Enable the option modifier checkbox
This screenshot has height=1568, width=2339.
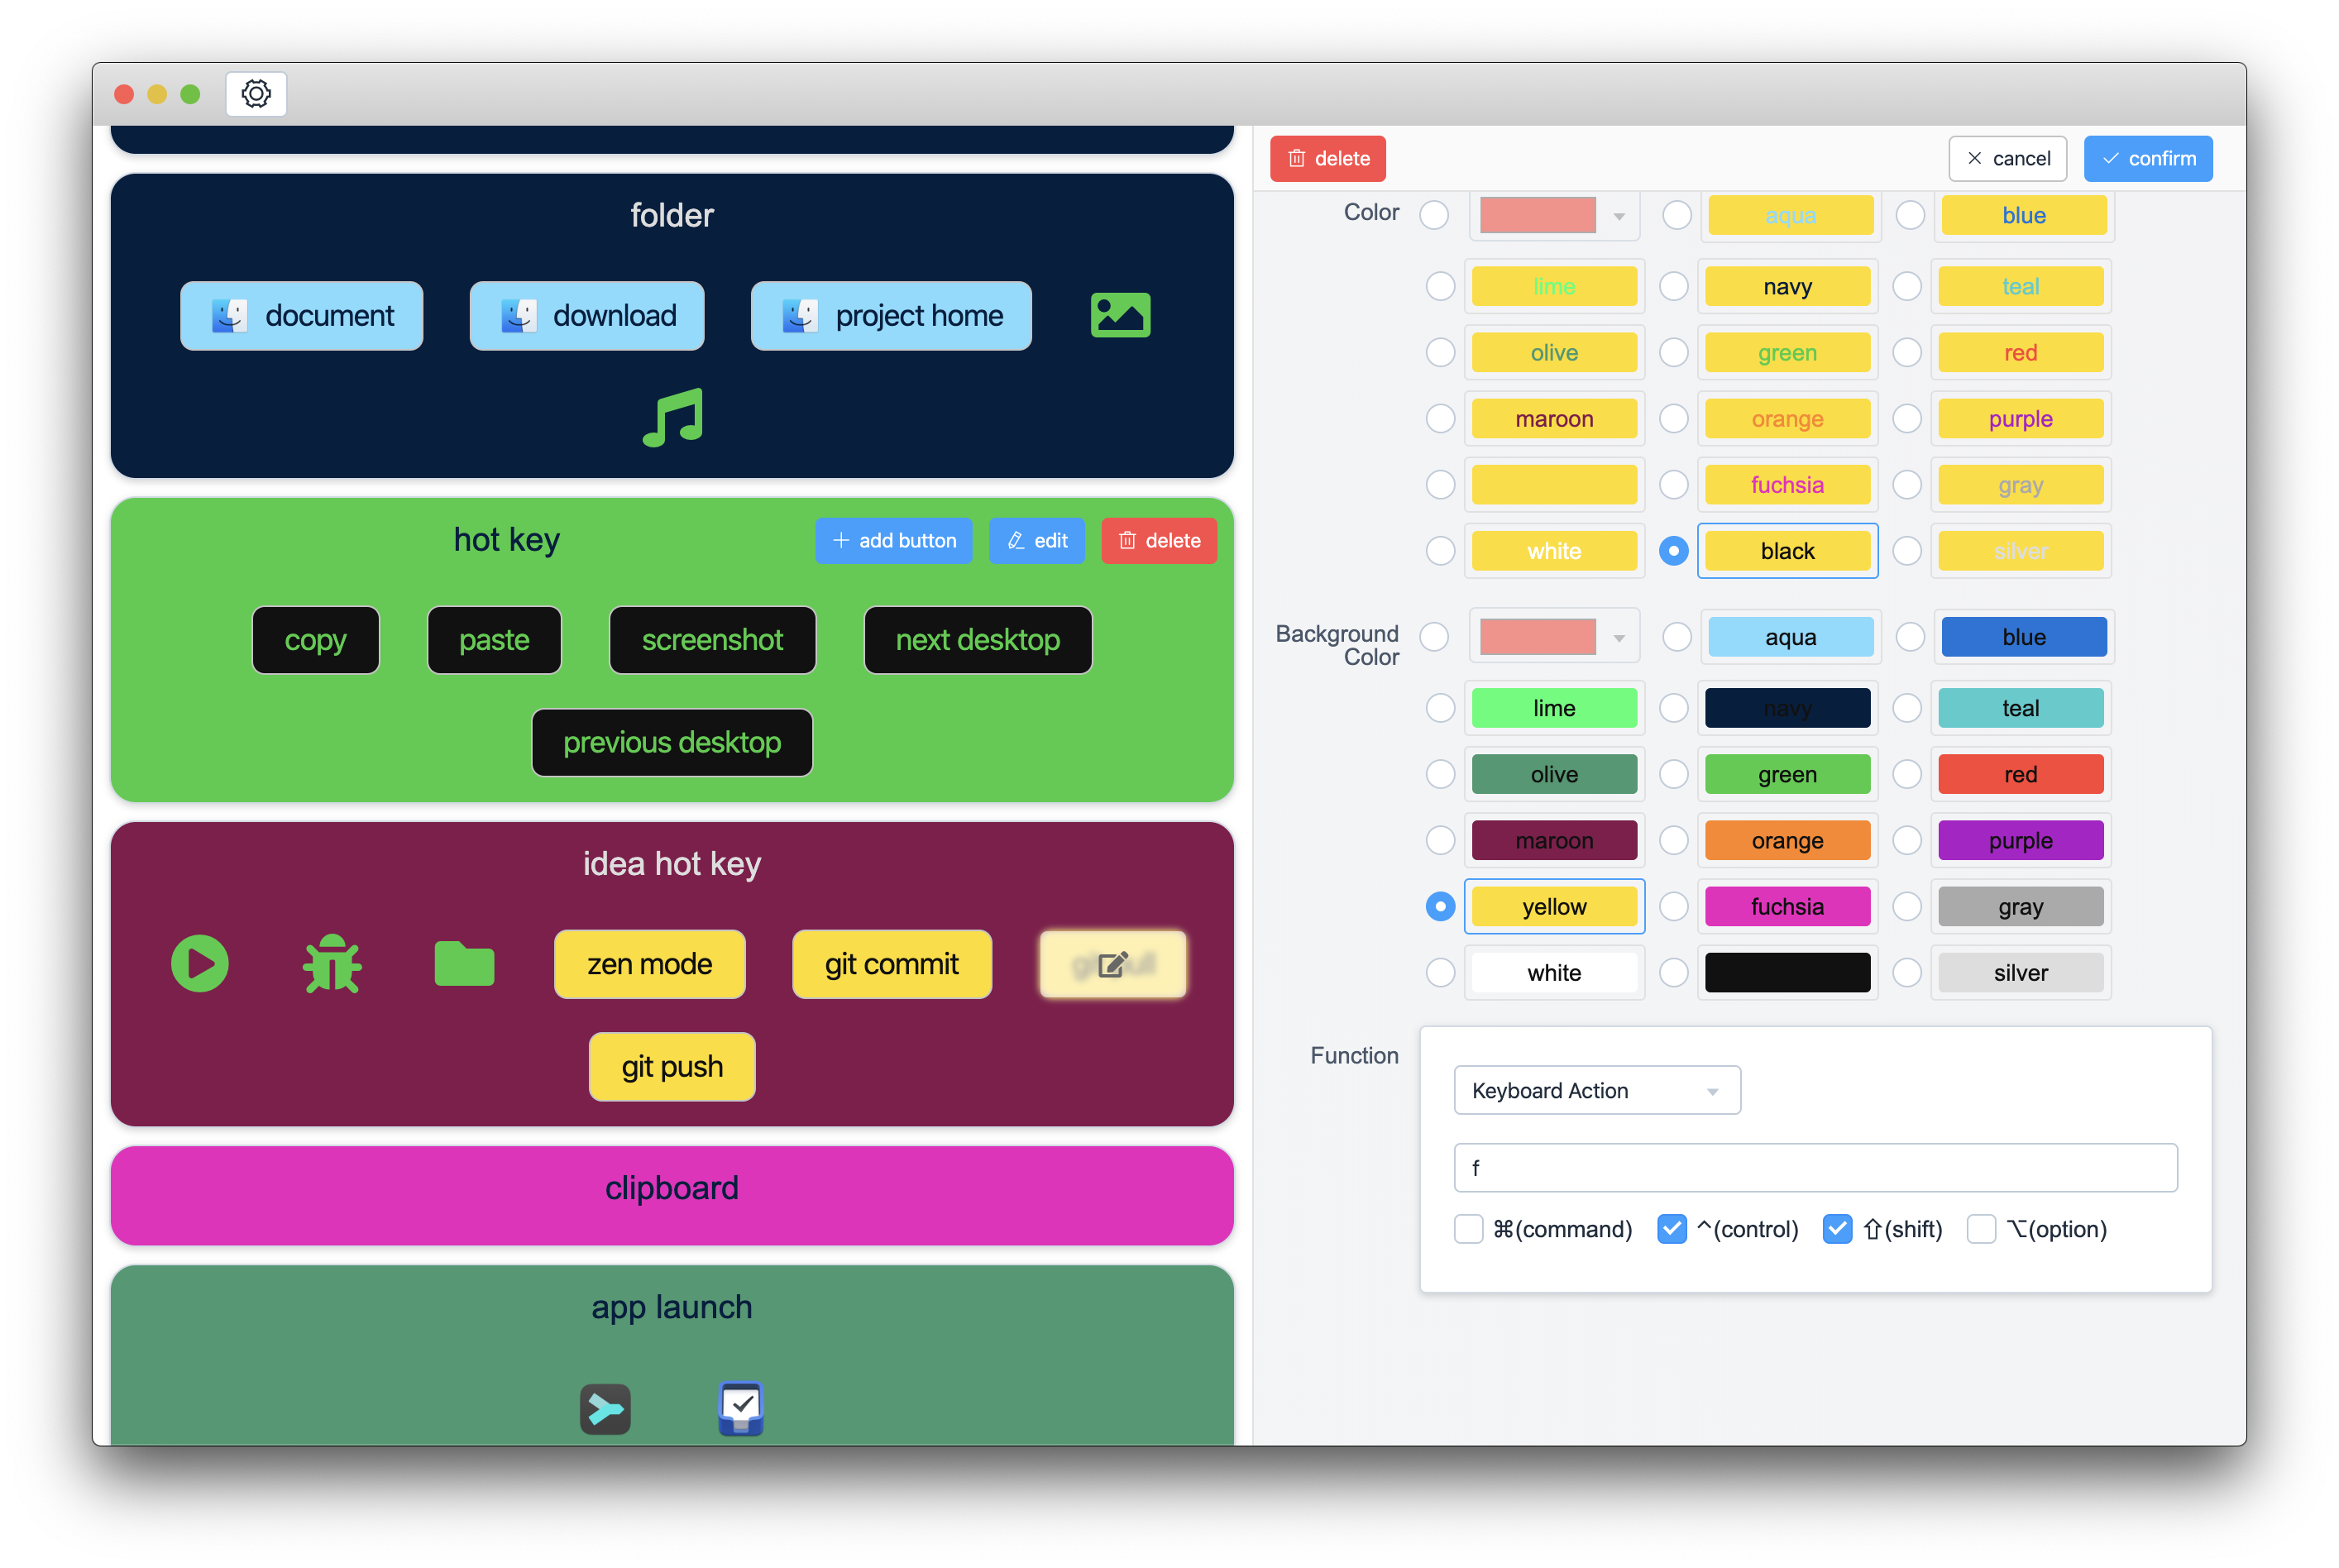[x=1980, y=1228]
